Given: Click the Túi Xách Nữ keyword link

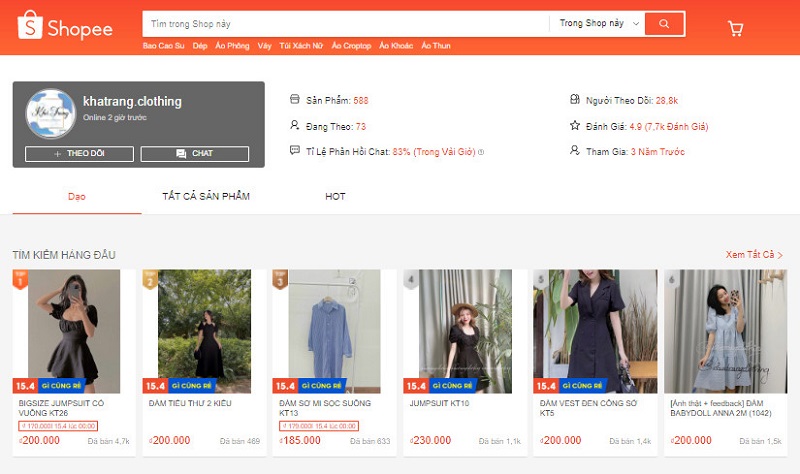Looking at the screenshot, I should pos(301,46).
